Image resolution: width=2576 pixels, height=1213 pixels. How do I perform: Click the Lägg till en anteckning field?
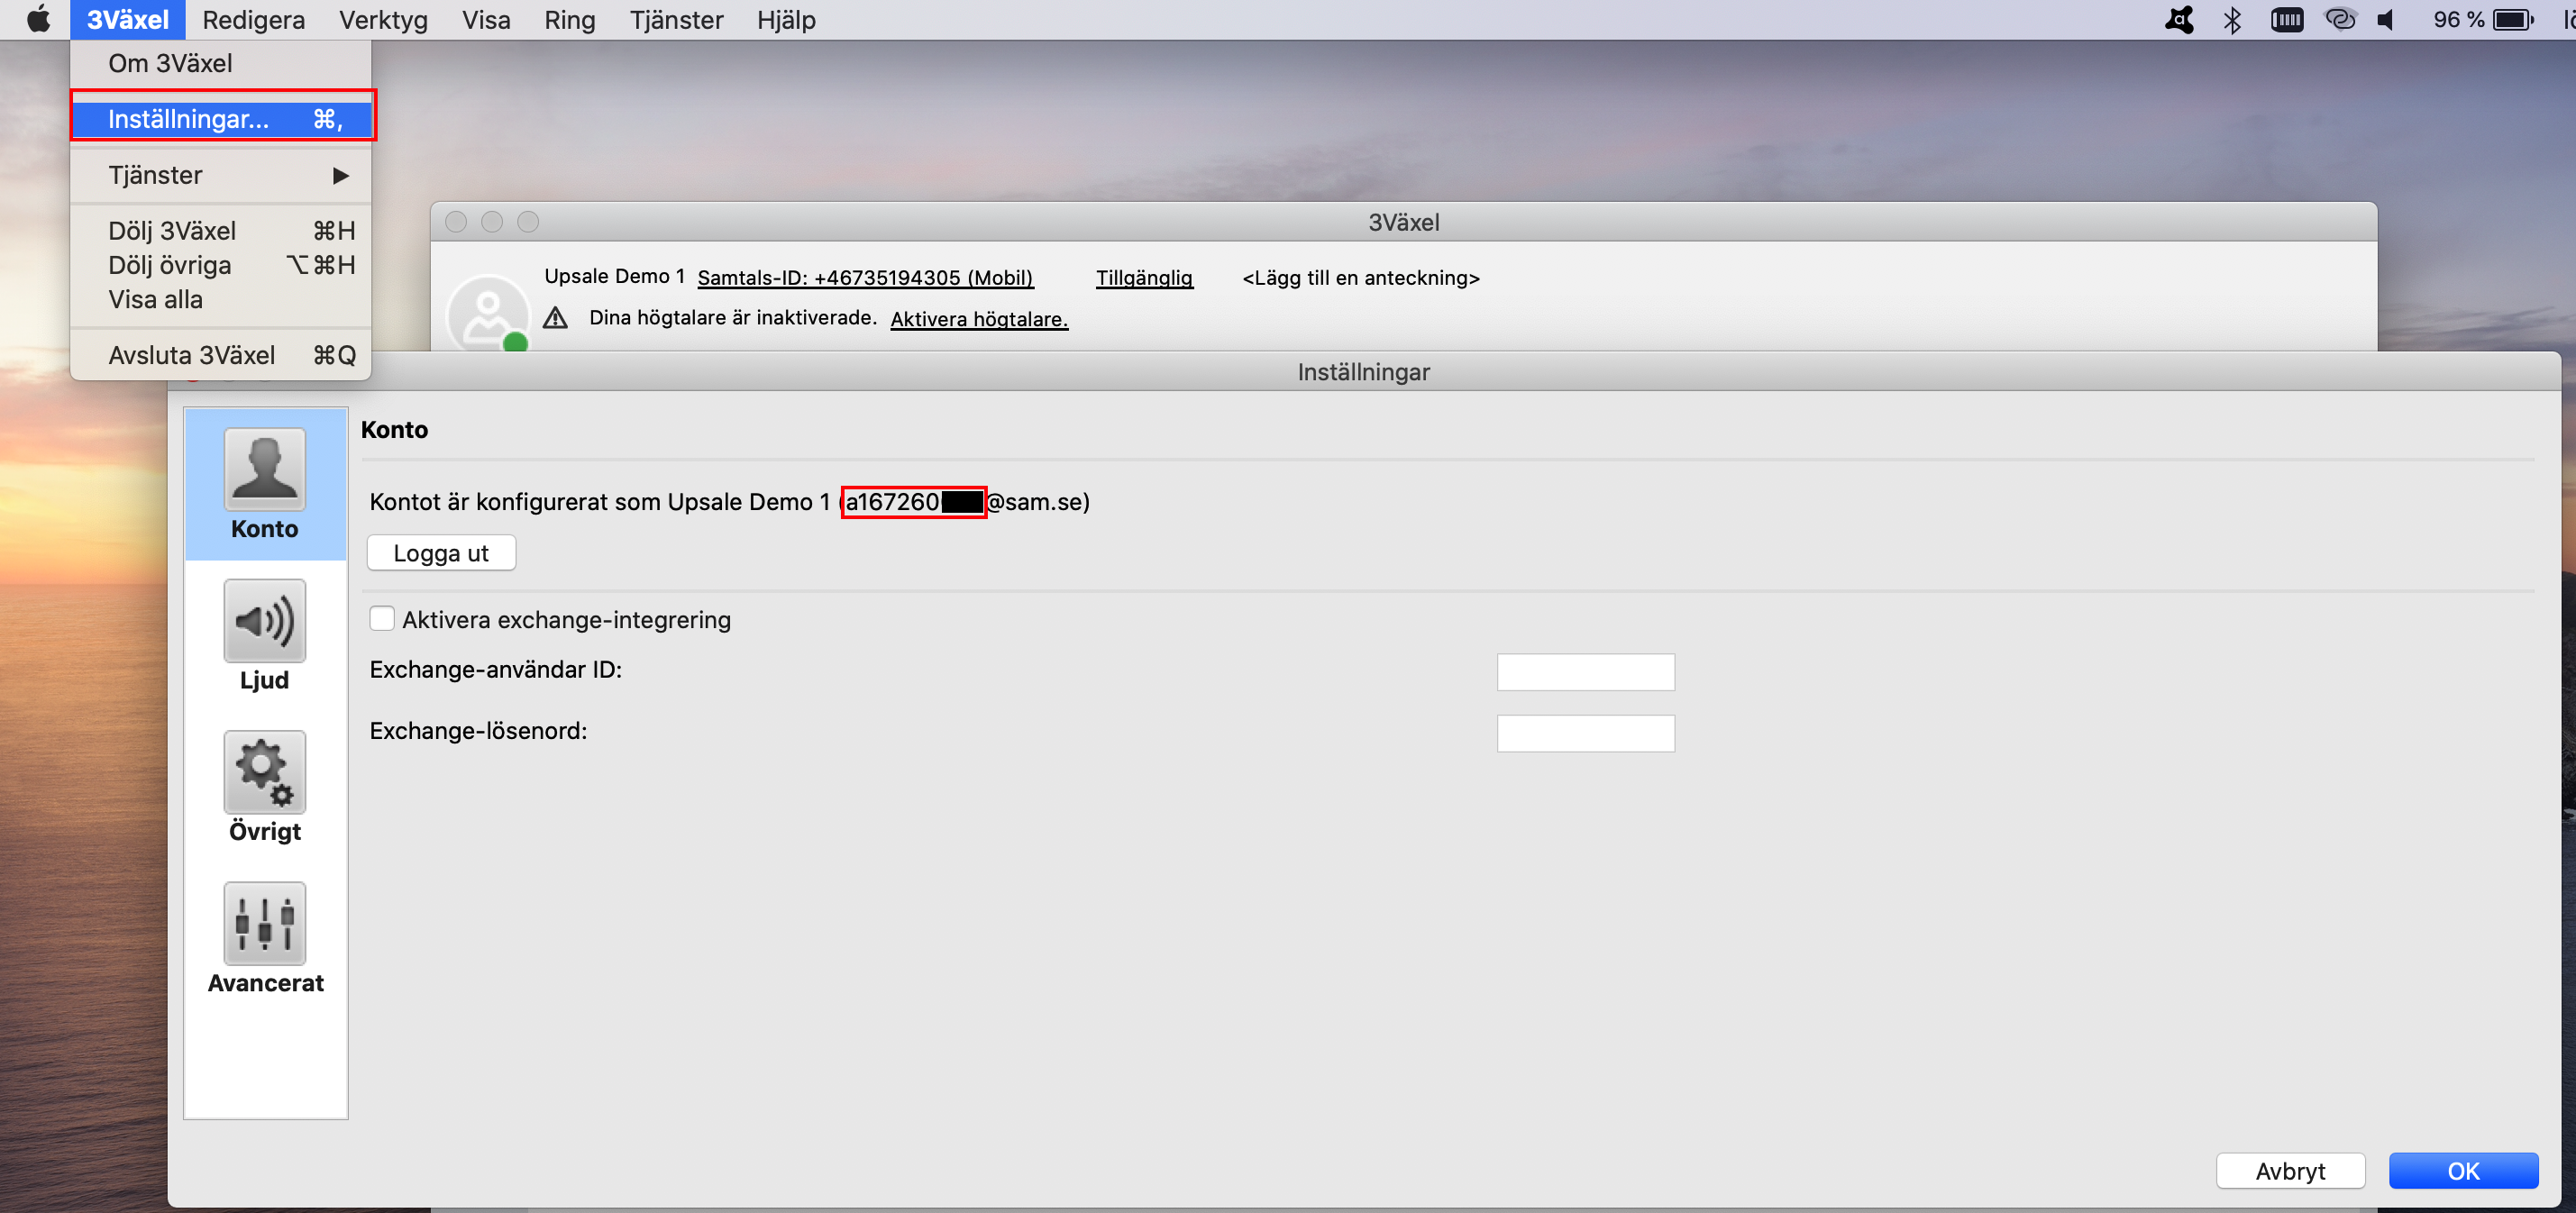[1360, 278]
